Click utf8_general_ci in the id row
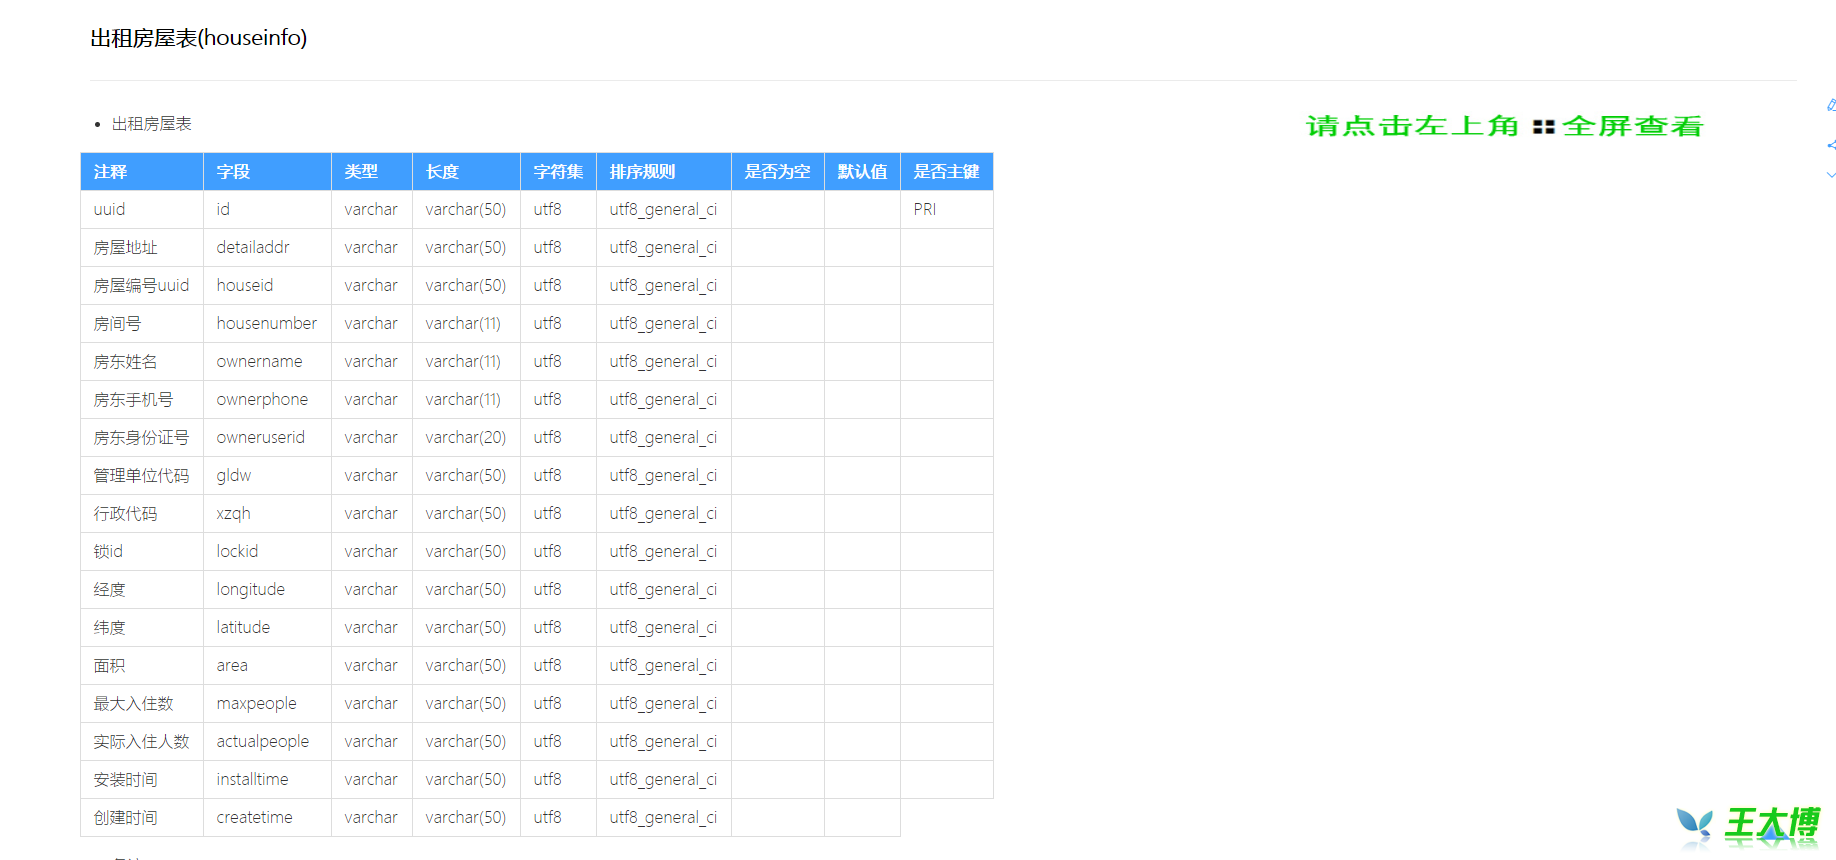 [663, 210]
